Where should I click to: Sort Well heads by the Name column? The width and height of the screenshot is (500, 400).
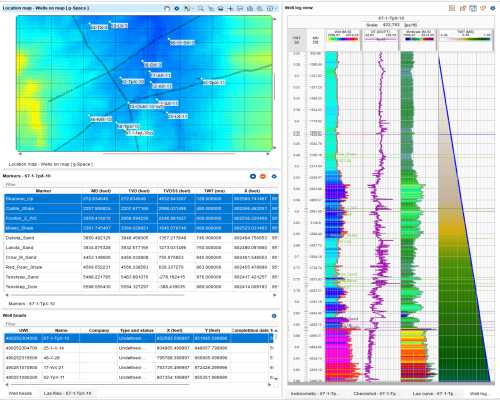click(61, 330)
